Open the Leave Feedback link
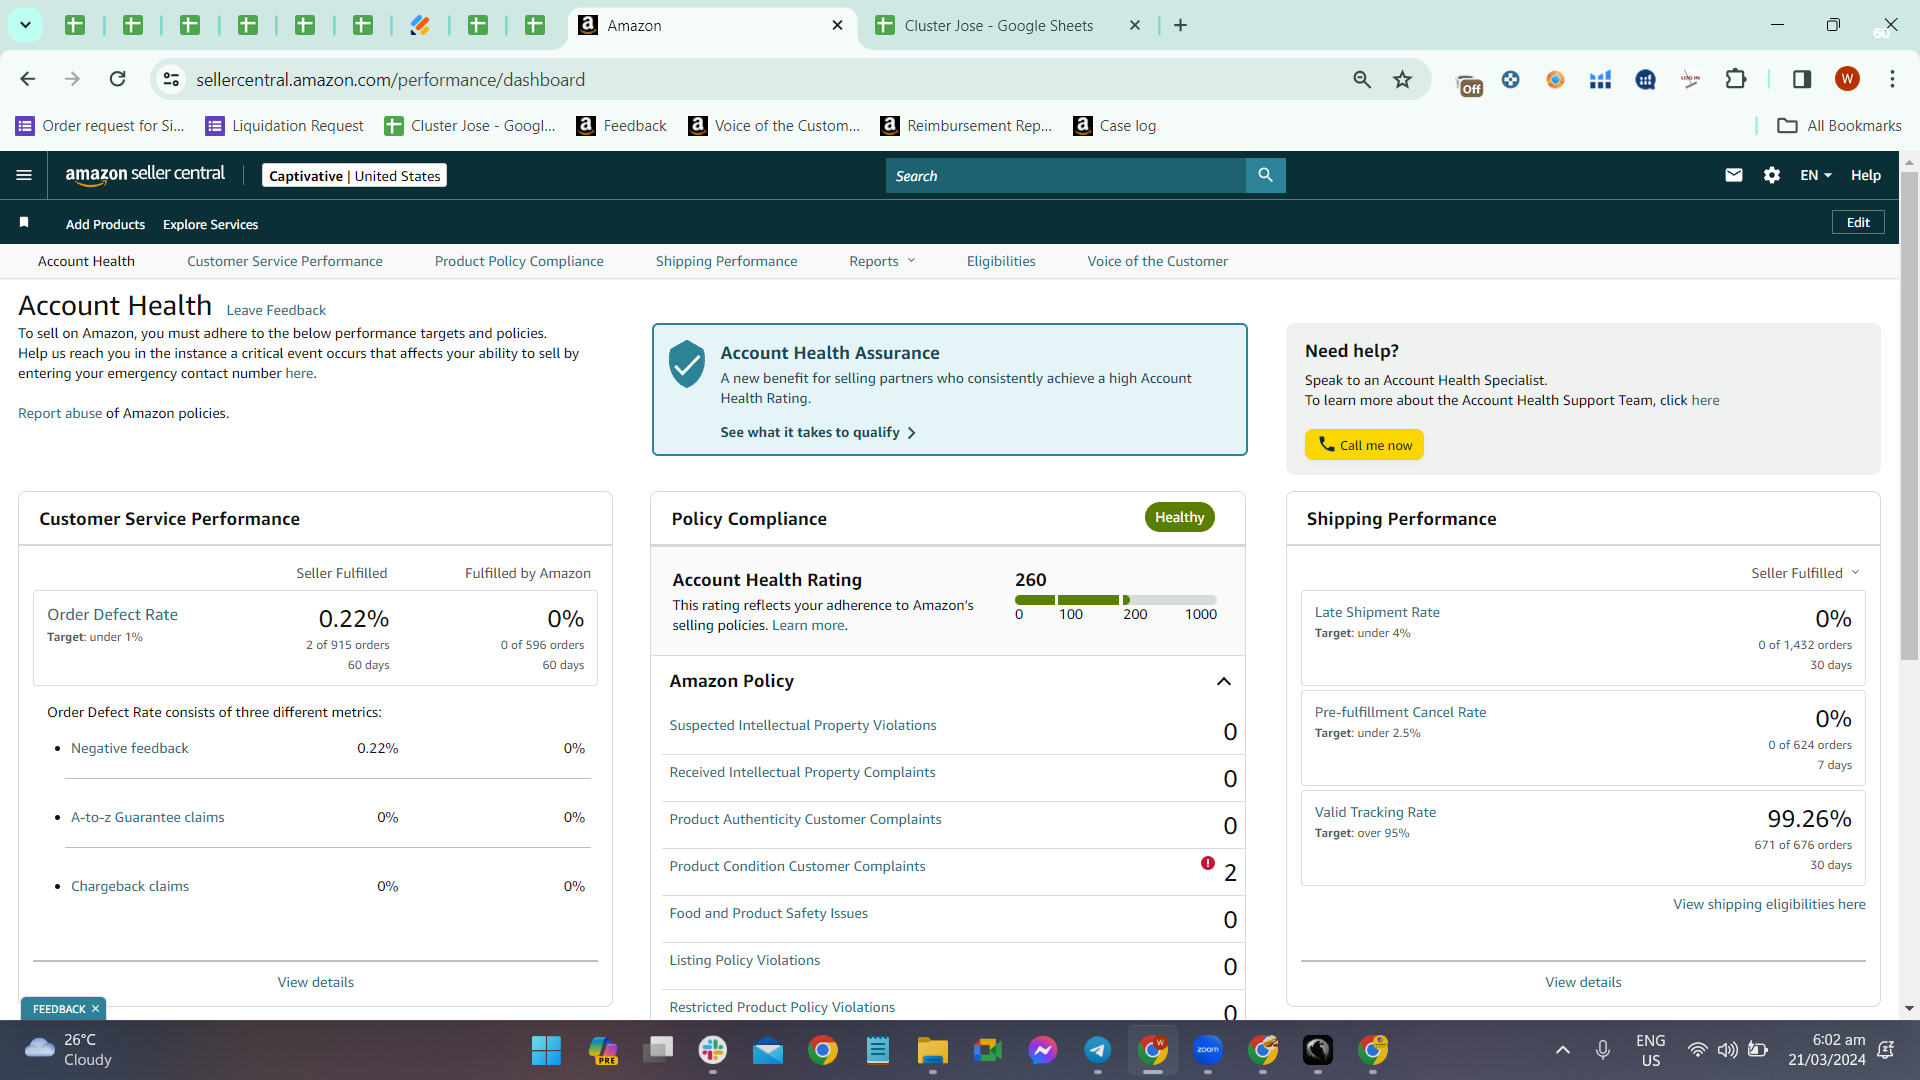Image resolution: width=1920 pixels, height=1080 pixels. tap(276, 310)
